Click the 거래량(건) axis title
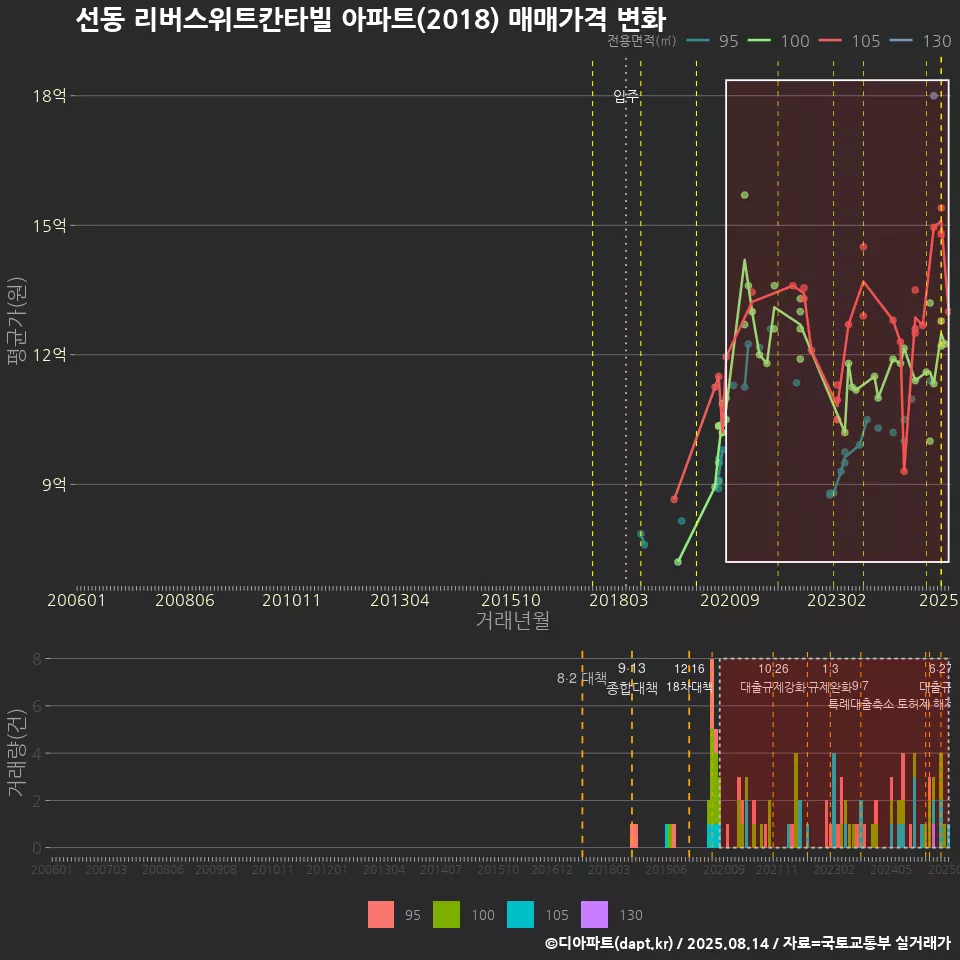Screen dimensions: 960x960 coord(17,752)
